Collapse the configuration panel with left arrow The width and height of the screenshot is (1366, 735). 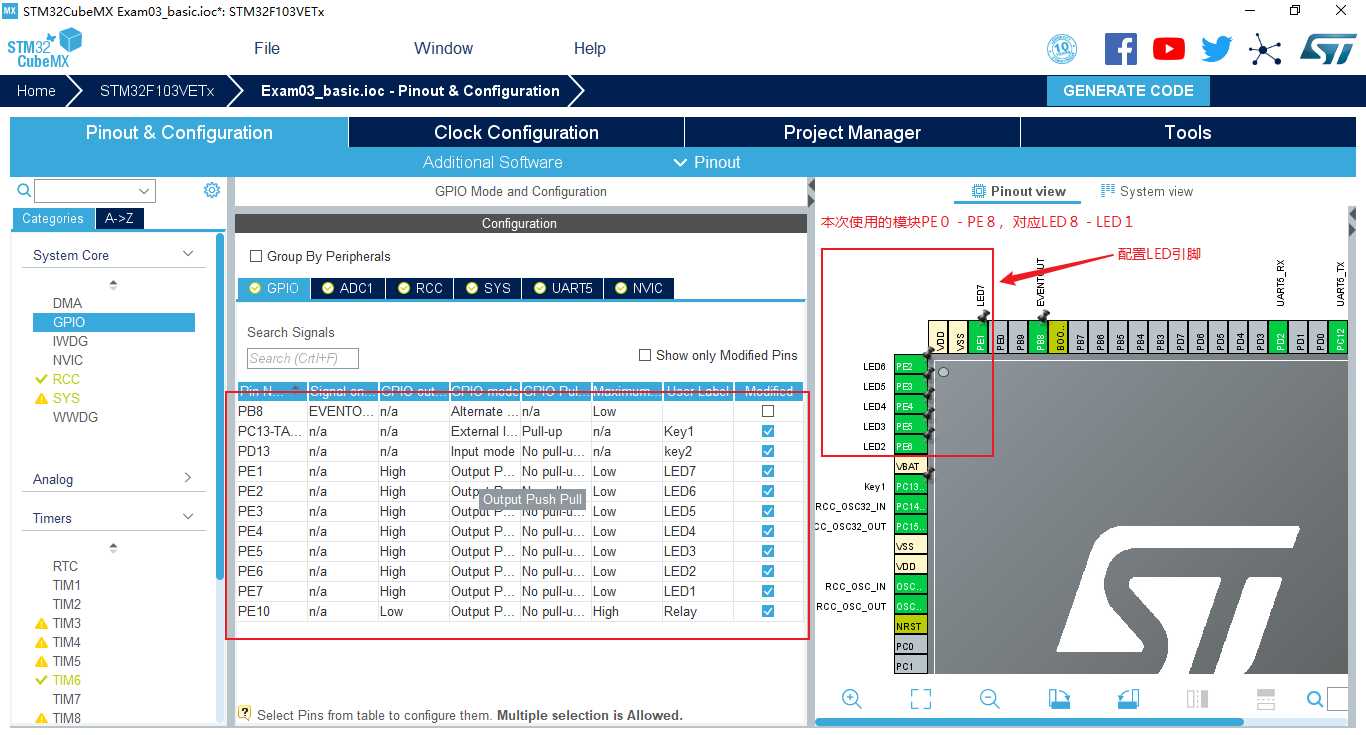coord(810,188)
